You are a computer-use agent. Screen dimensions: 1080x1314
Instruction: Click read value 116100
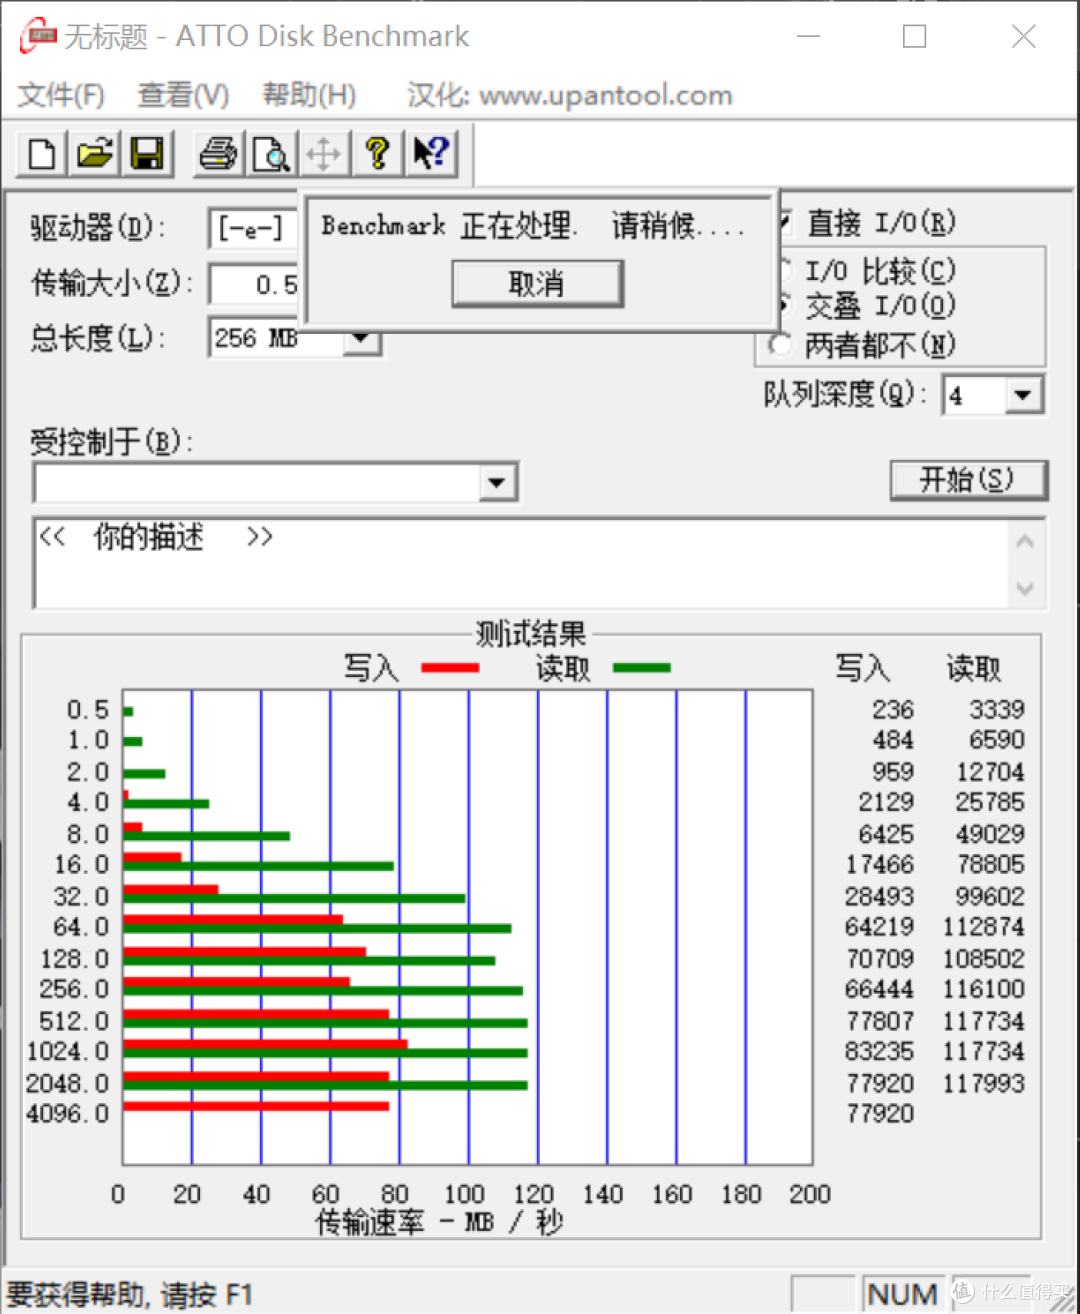coord(983,989)
